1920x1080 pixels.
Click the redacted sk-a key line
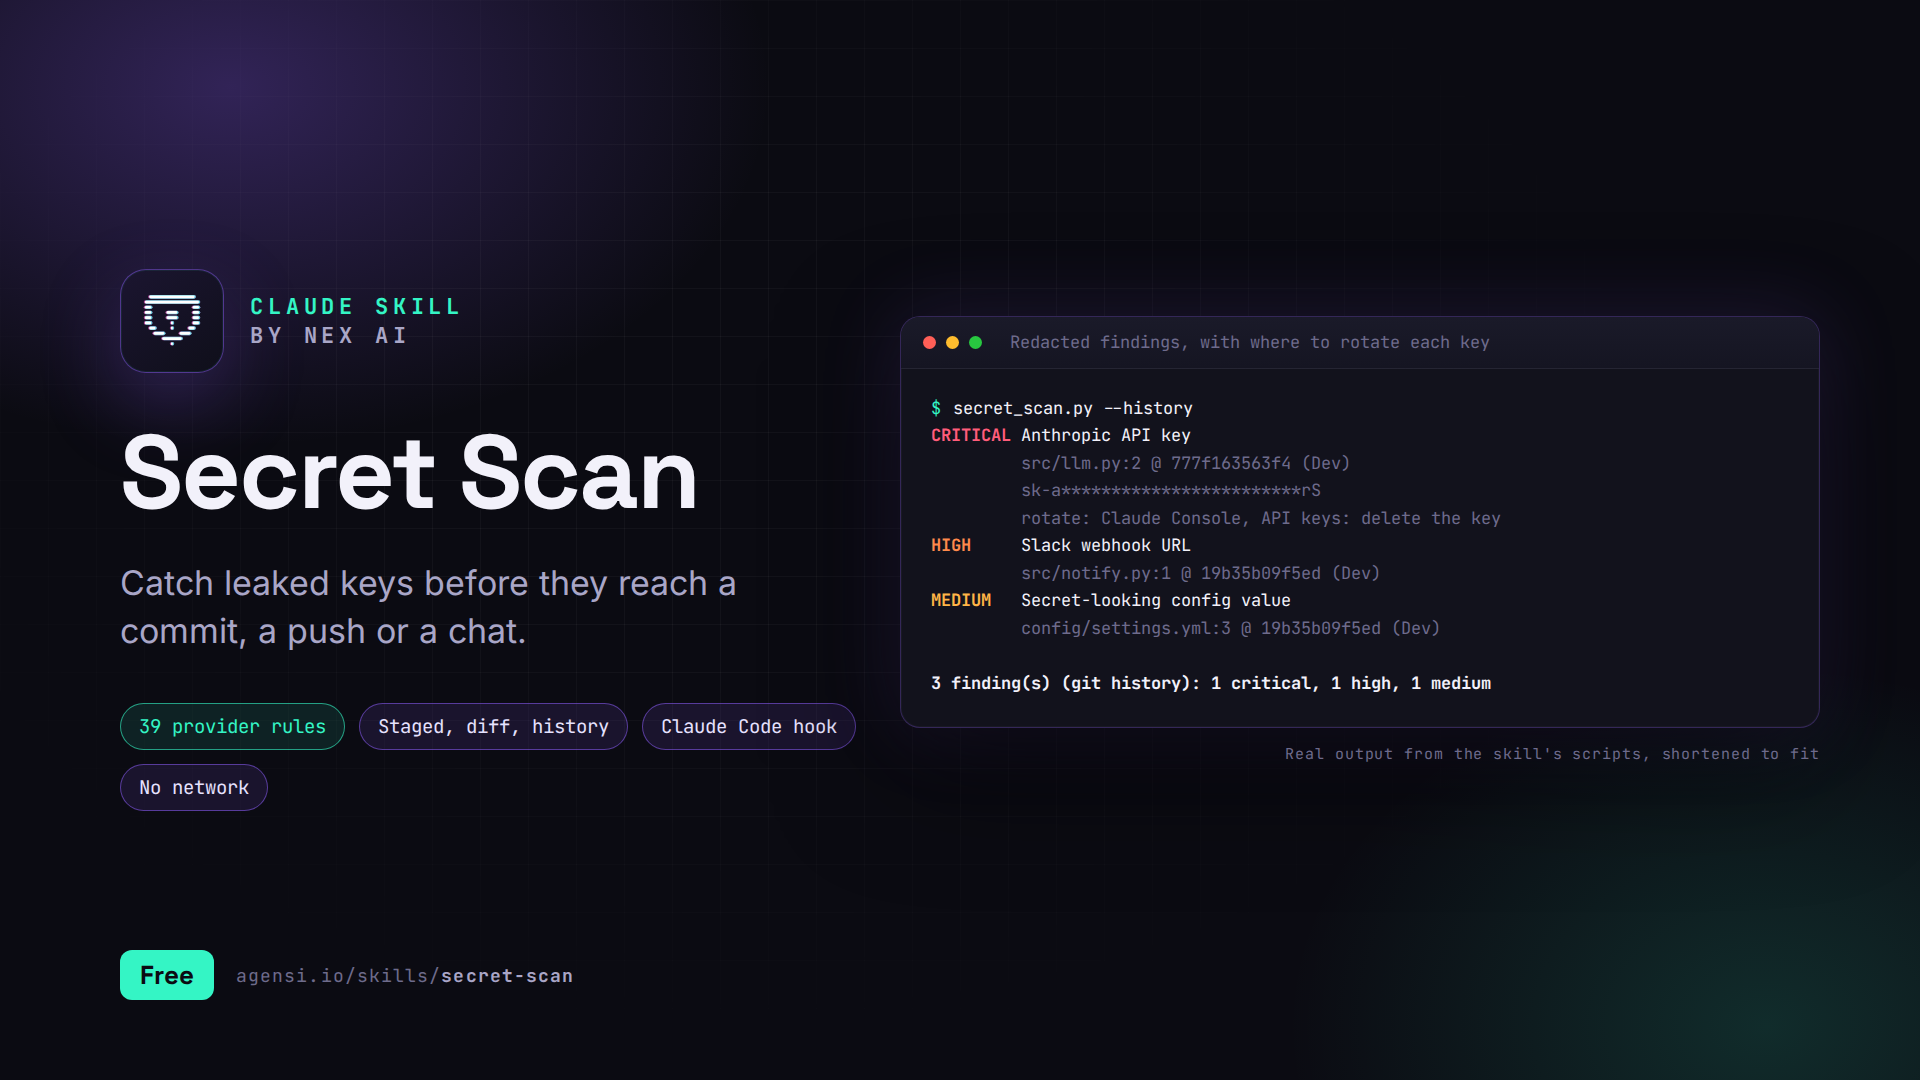pos(1171,491)
